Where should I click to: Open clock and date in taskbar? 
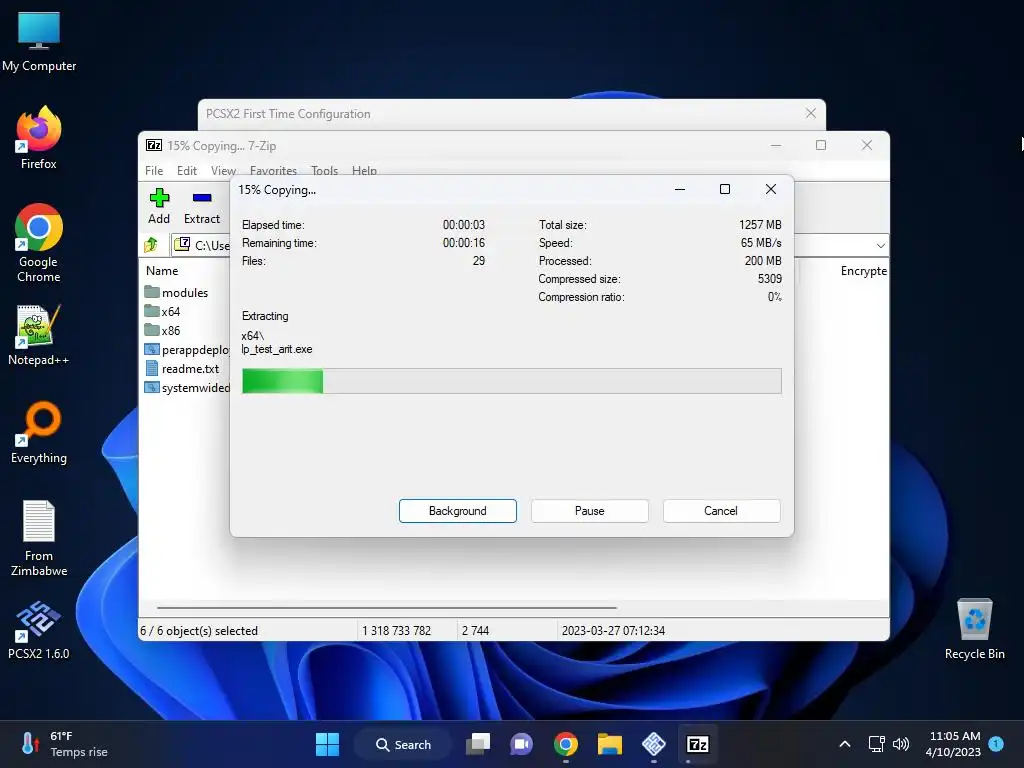pos(953,744)
